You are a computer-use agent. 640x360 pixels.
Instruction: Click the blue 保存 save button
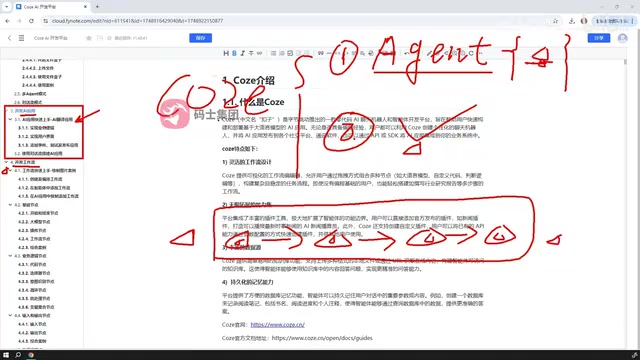[x=200, y=38]
